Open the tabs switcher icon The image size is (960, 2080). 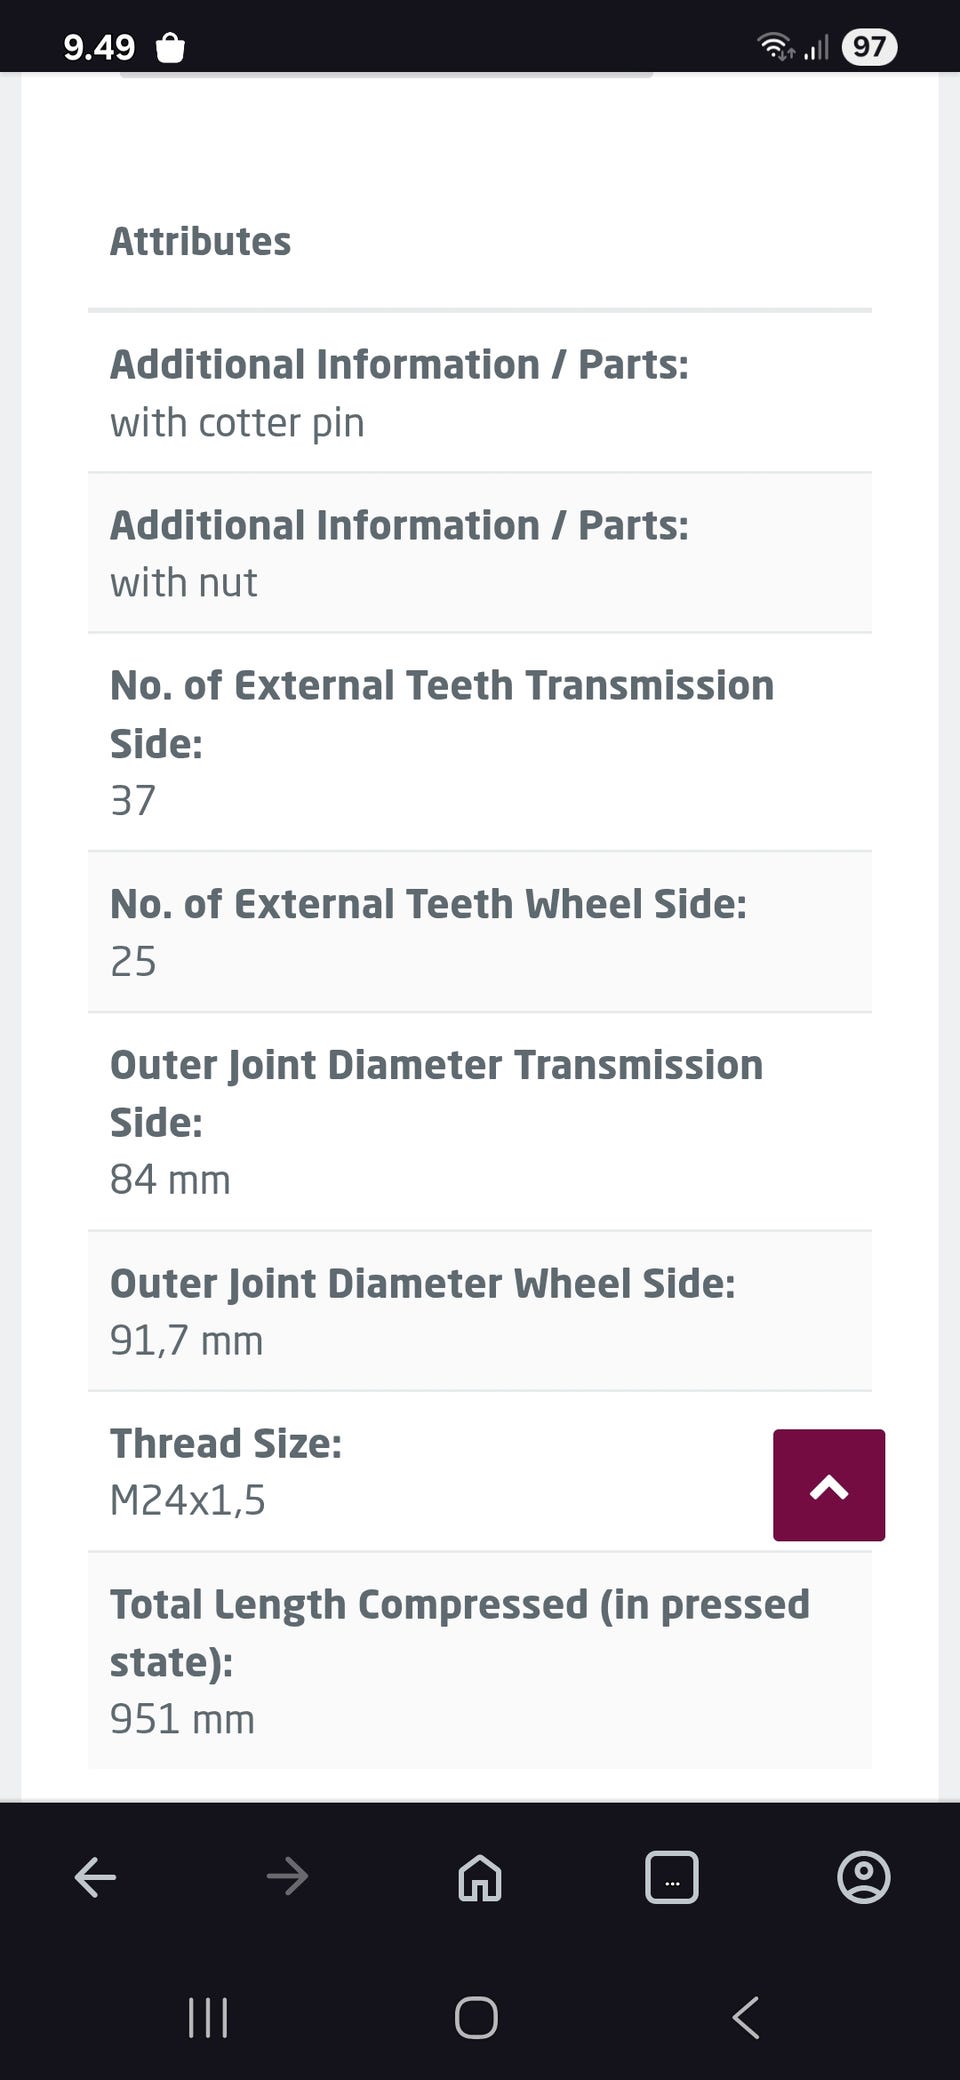(672, 1877)
